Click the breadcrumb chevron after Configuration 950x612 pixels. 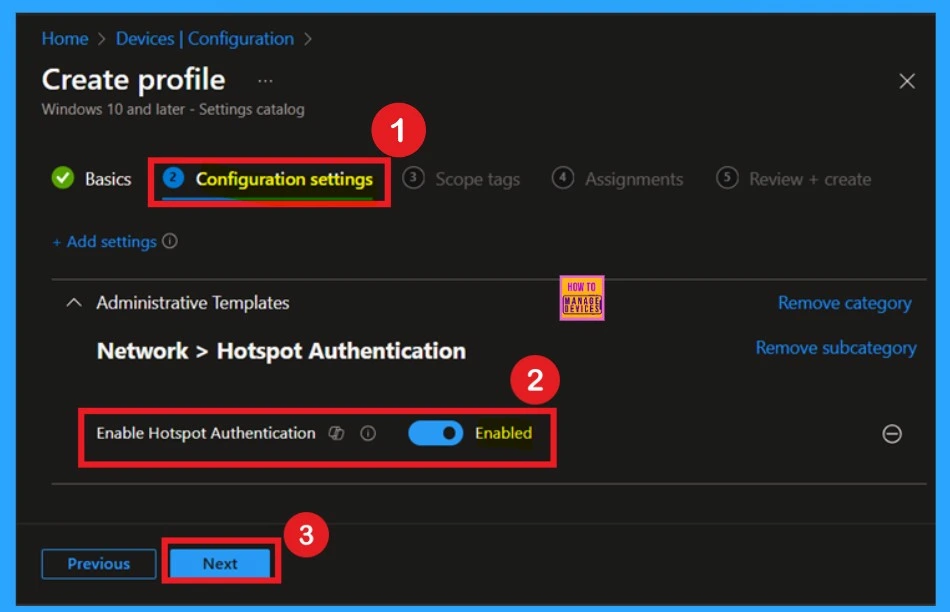click(x=308, y=39)
